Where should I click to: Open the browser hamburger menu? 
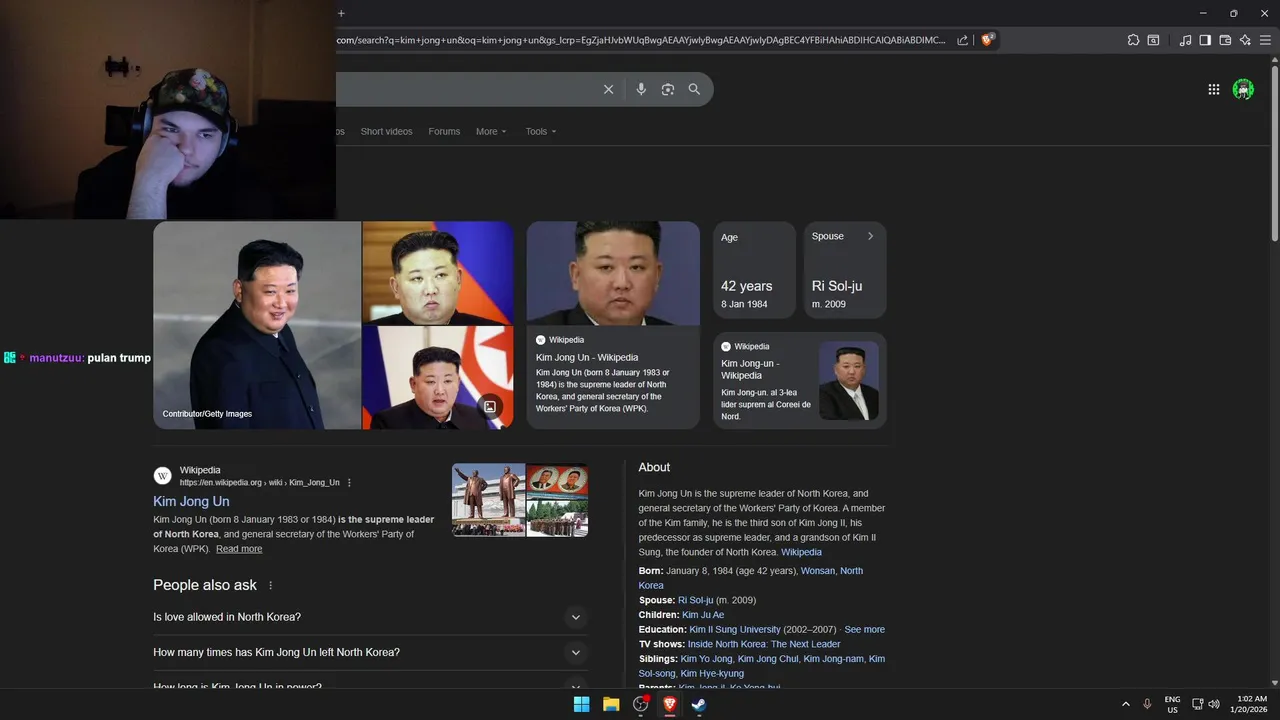pos(1265,40)
